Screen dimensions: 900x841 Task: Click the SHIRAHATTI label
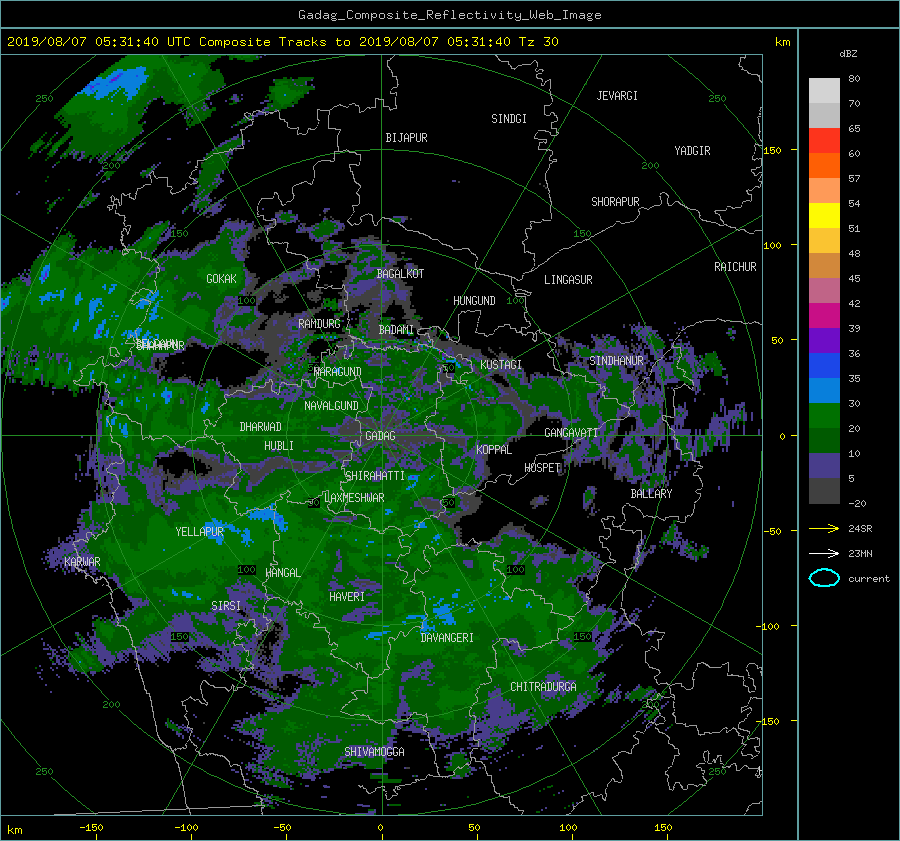click(375, 476)
